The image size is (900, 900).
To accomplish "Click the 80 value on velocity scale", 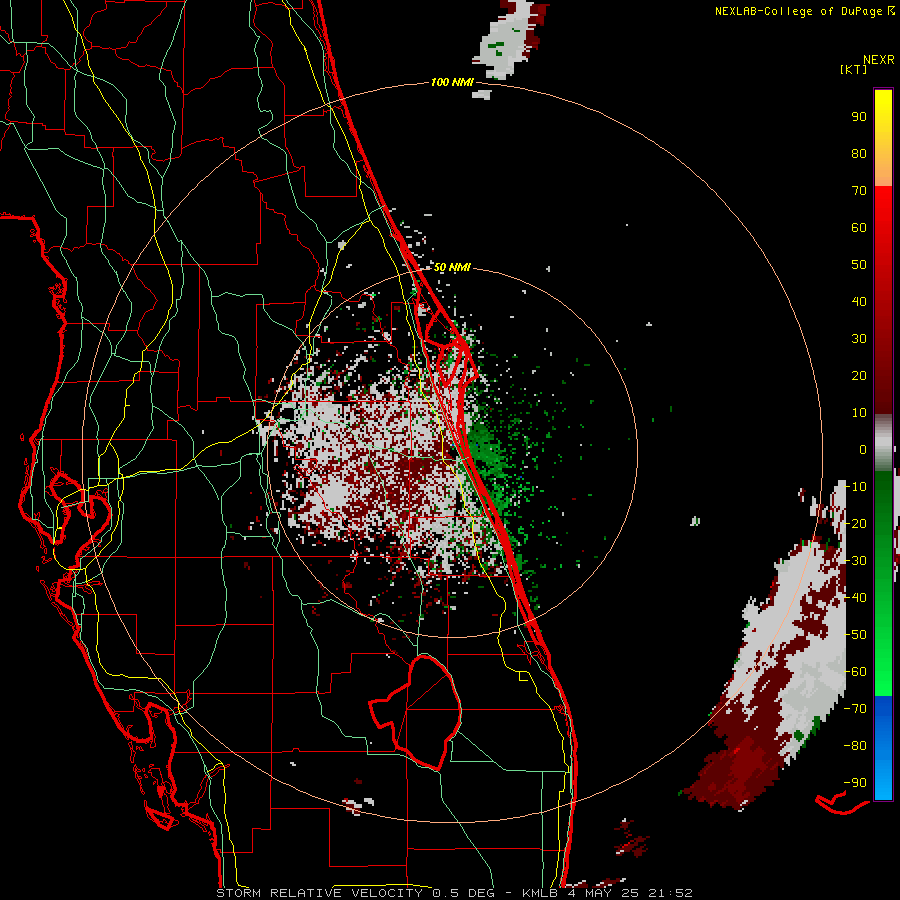I will tap(859, 153).
